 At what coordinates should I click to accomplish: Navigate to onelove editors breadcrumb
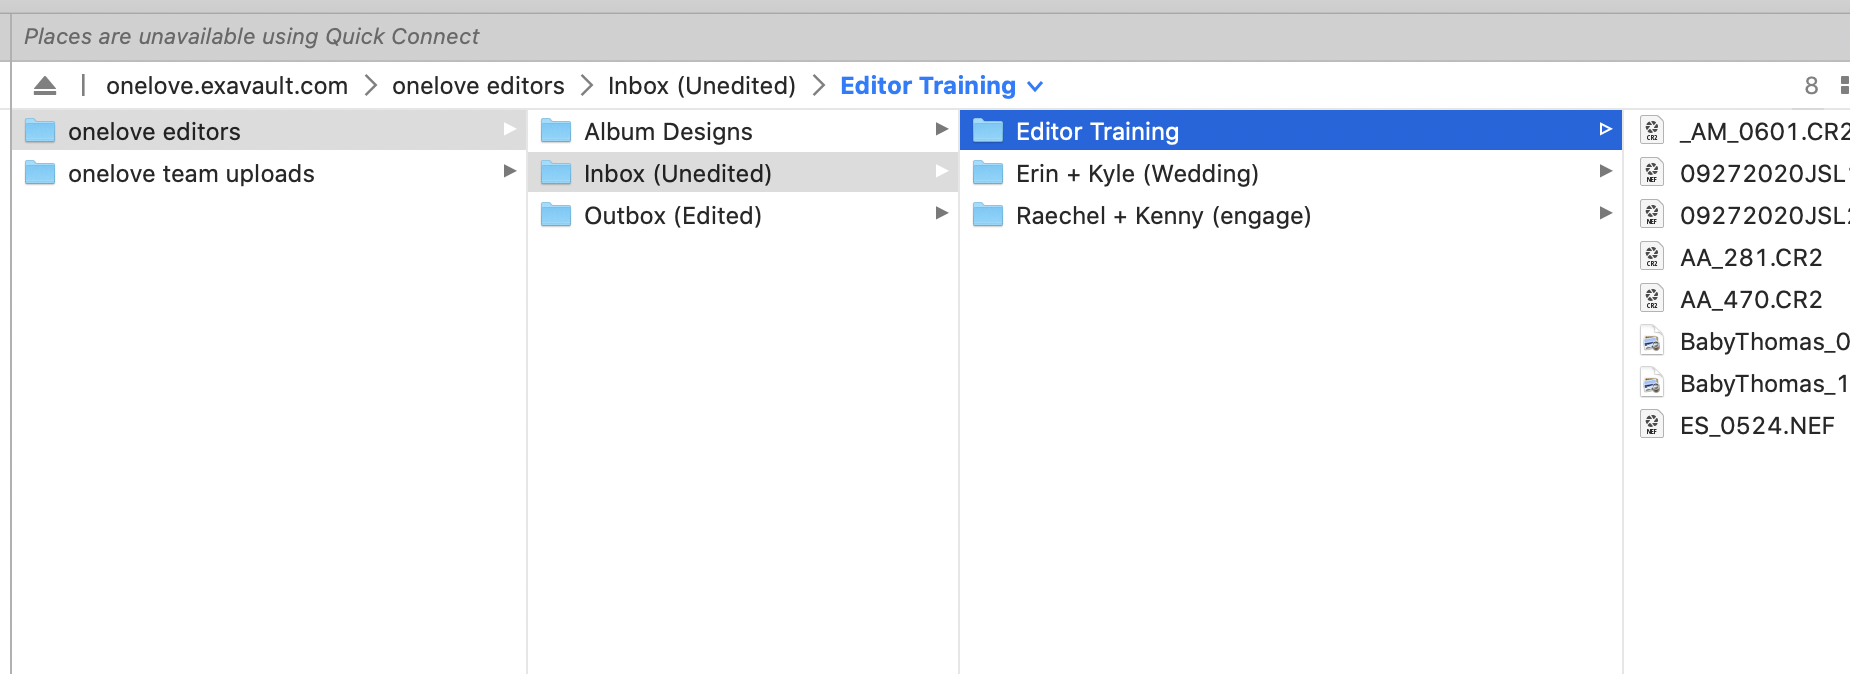point(478,86)
